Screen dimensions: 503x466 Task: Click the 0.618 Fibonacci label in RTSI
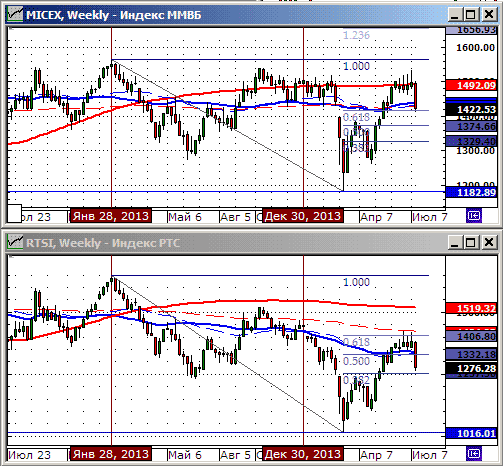pyautogui.click(x=356, y=342)
